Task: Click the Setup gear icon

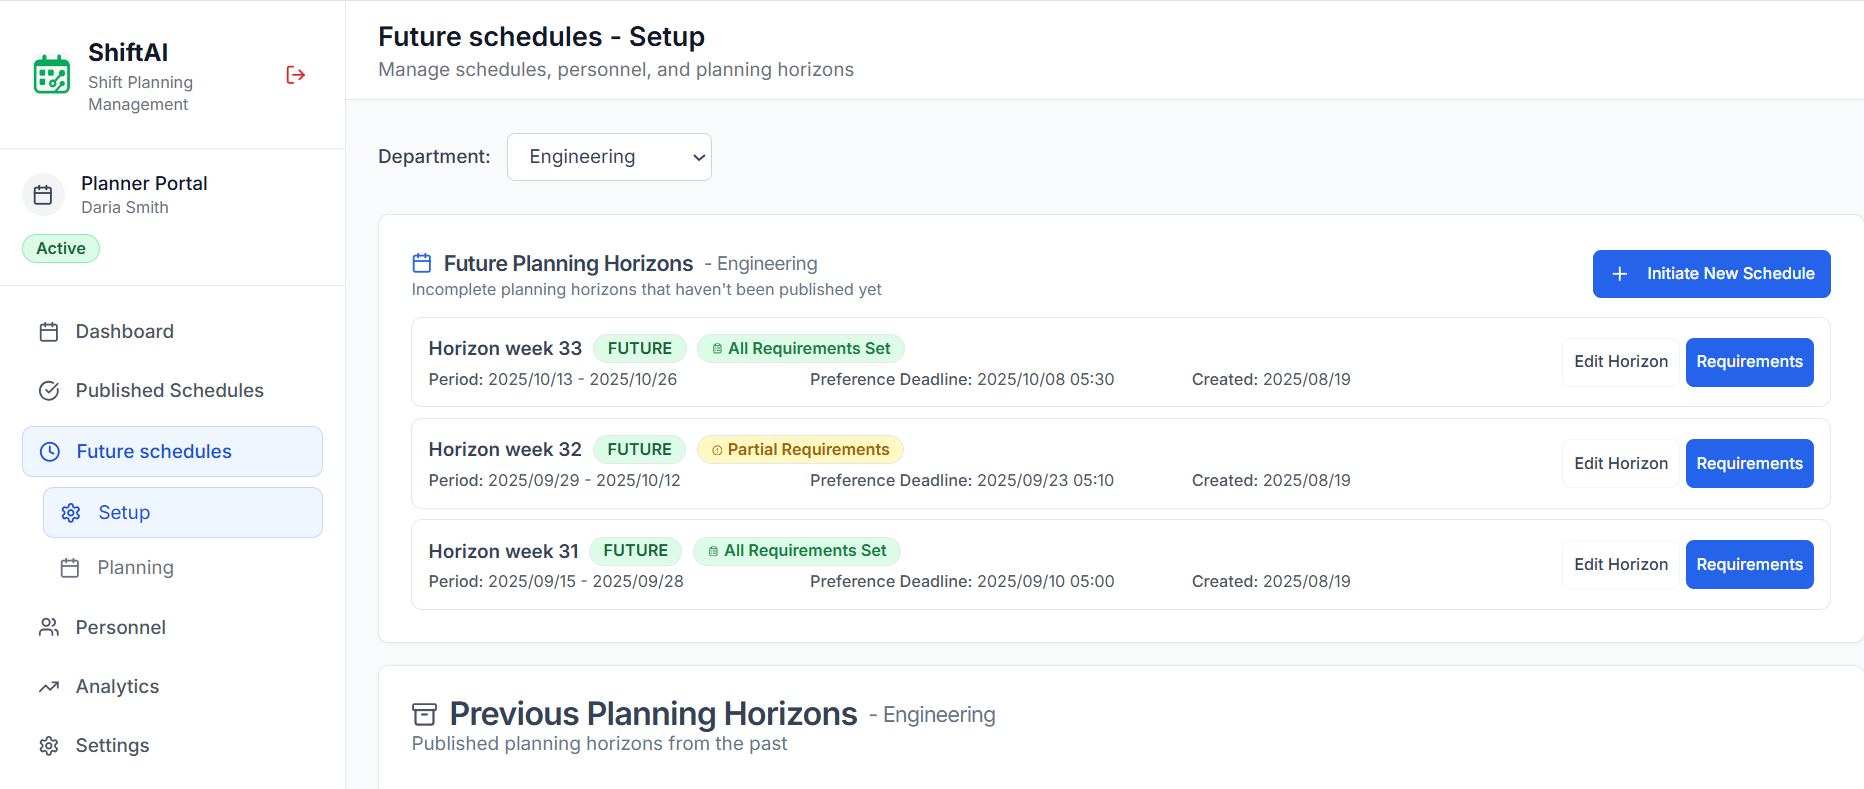Action: point(71,513)
